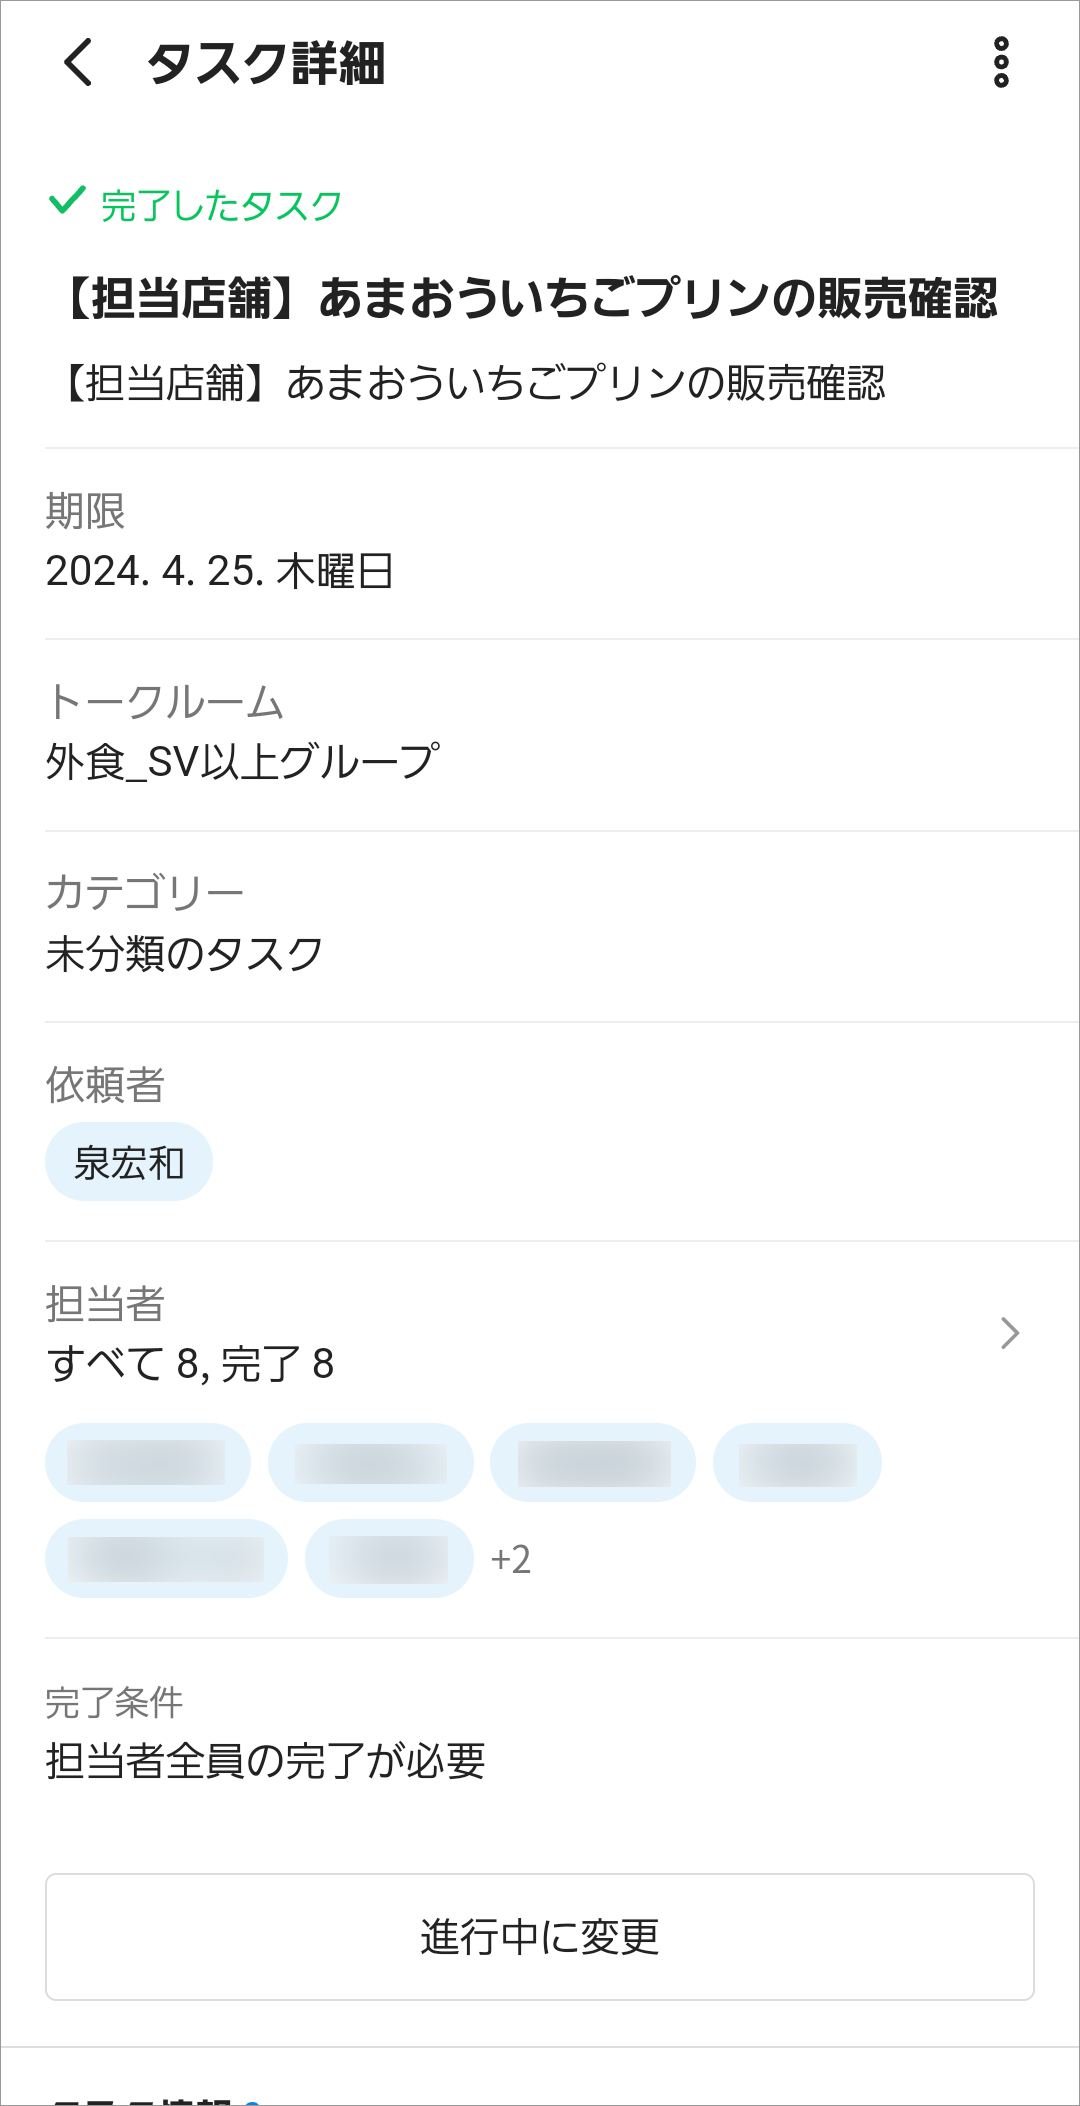Image resolution: width=1080 pixels, height=2106 pixels.
Task: Tap the タスク詳細 header title
Action: 266,64
